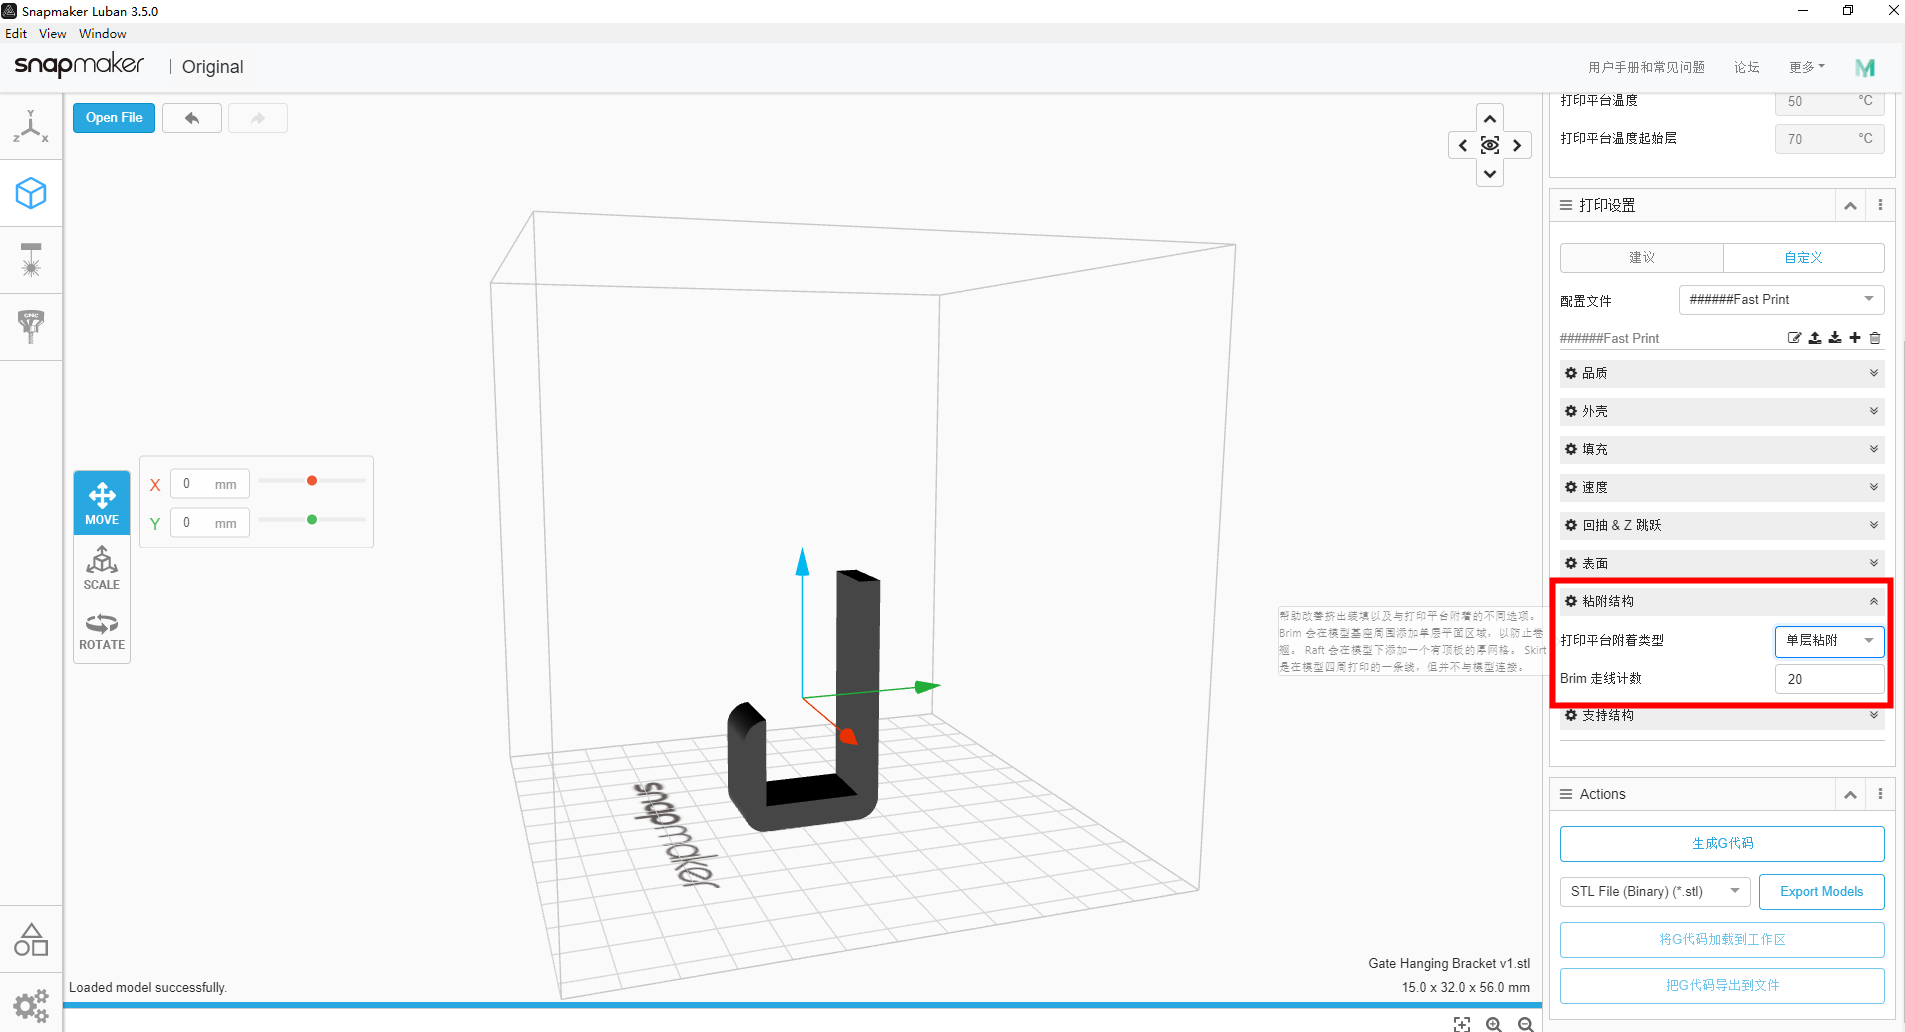The height and width of the screenshot is (1032, 1905).
Task: Open 打印设置 panel options menu
Action: pos(1881,205)
